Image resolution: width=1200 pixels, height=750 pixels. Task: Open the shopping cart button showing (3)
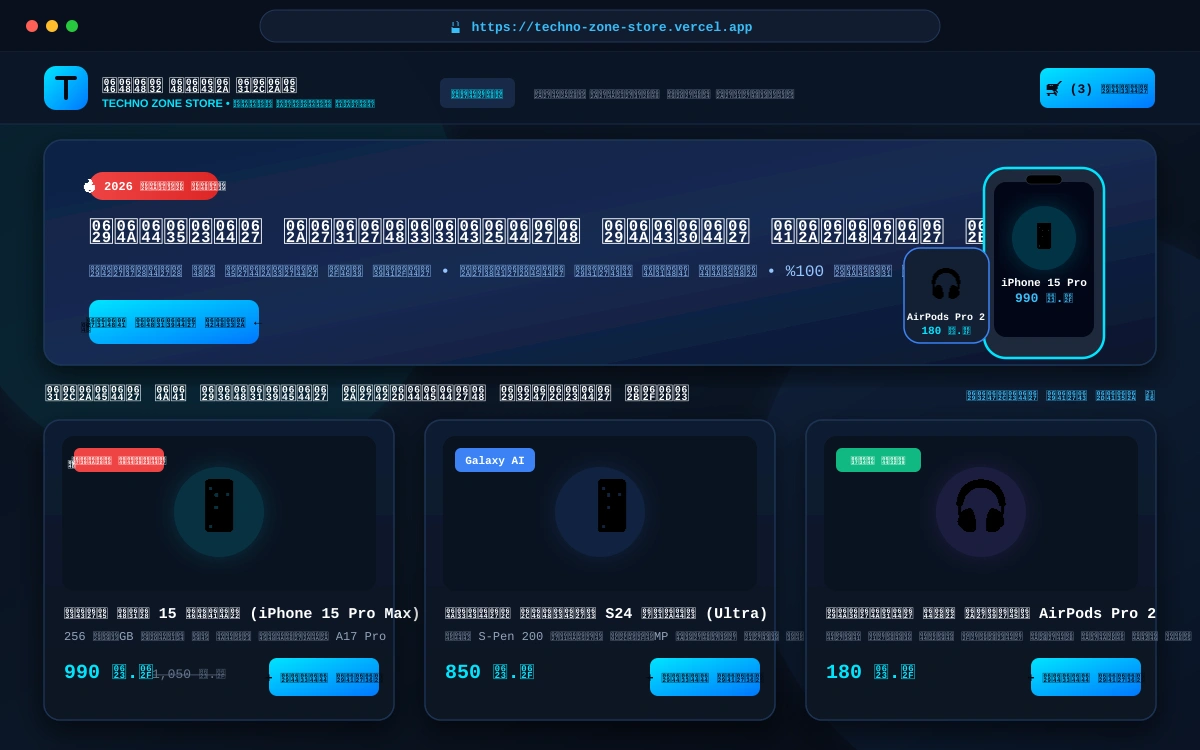(1097, 88)
